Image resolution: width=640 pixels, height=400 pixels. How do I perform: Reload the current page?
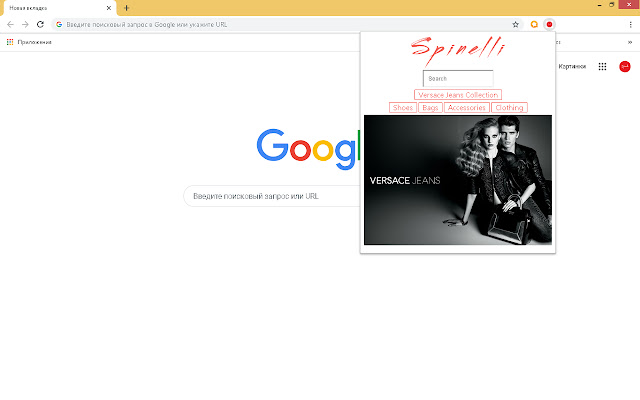click(40, 24)
